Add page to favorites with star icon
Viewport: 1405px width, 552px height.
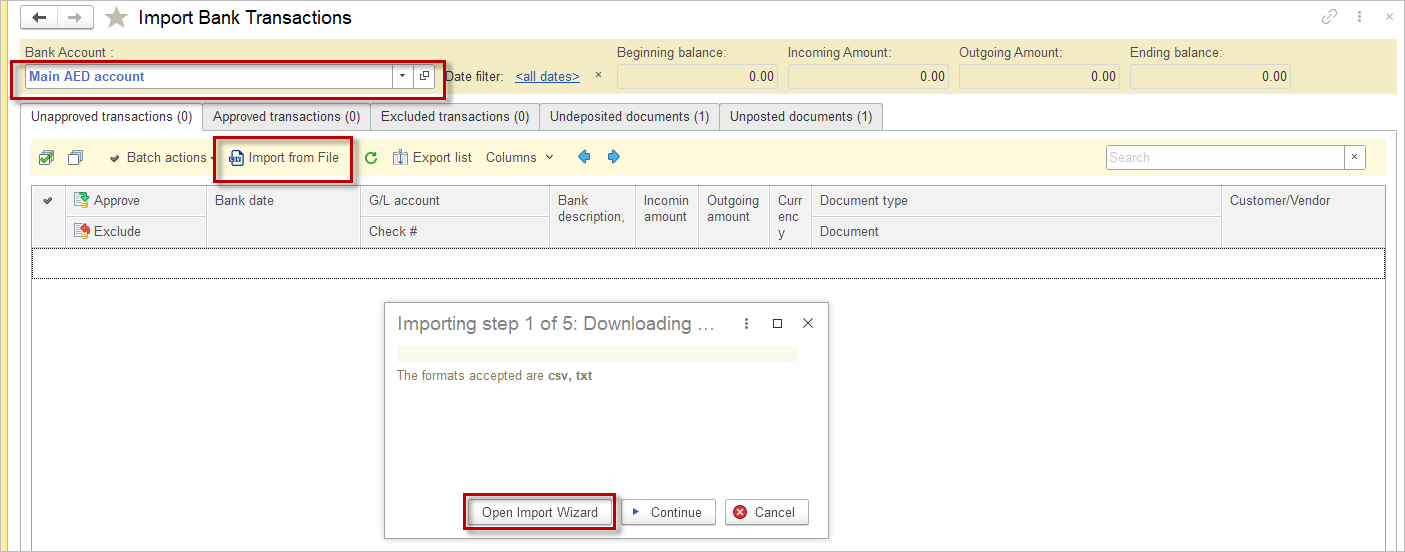tap(117, 18)
